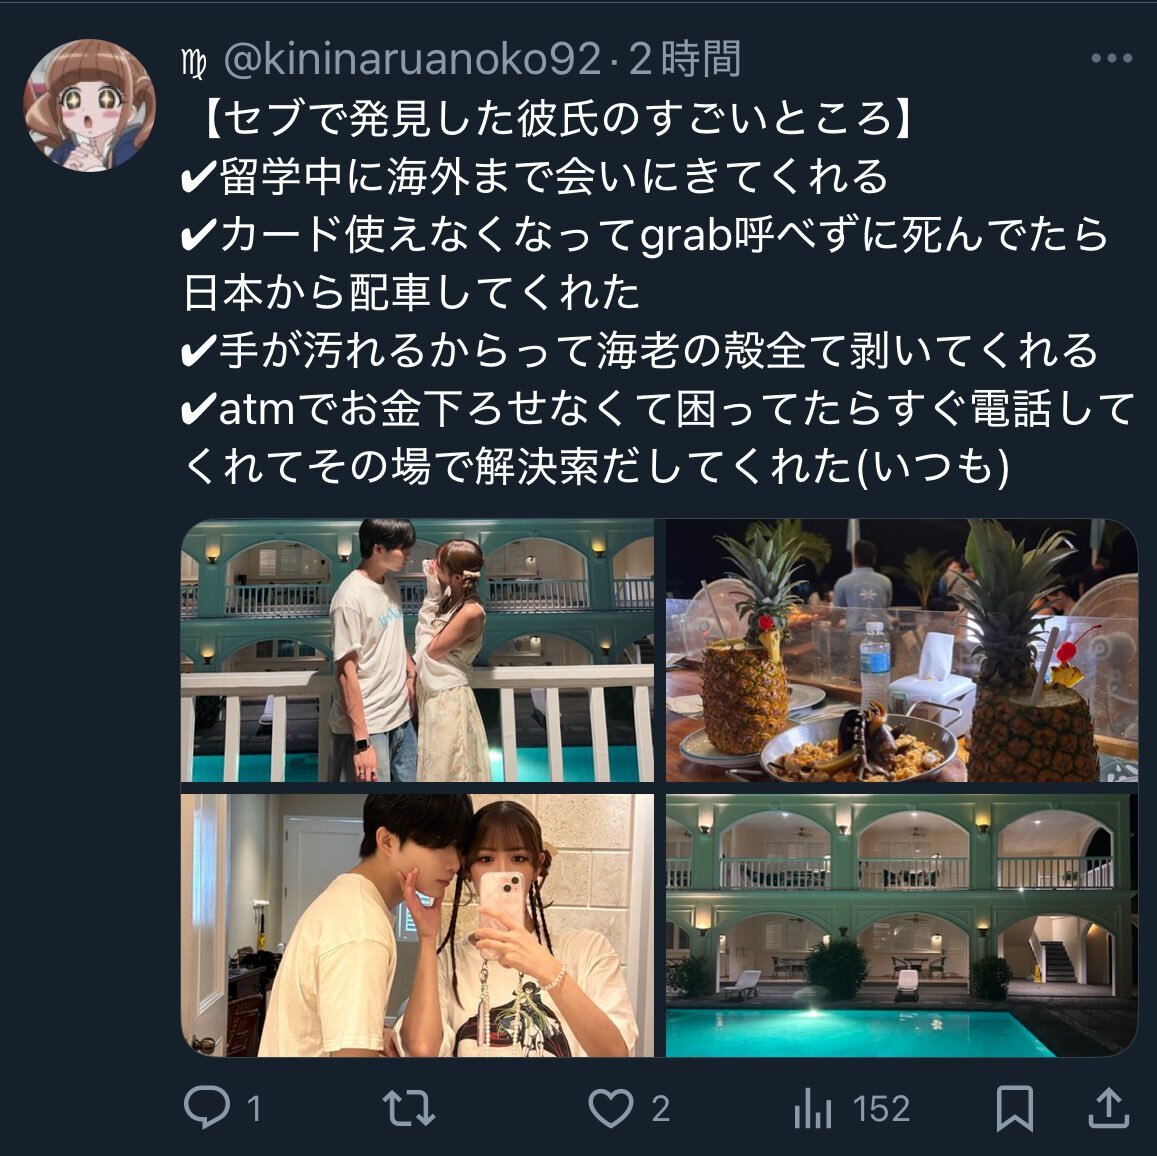Share the post via upload arrow icon

[x=1109, y=1107]
